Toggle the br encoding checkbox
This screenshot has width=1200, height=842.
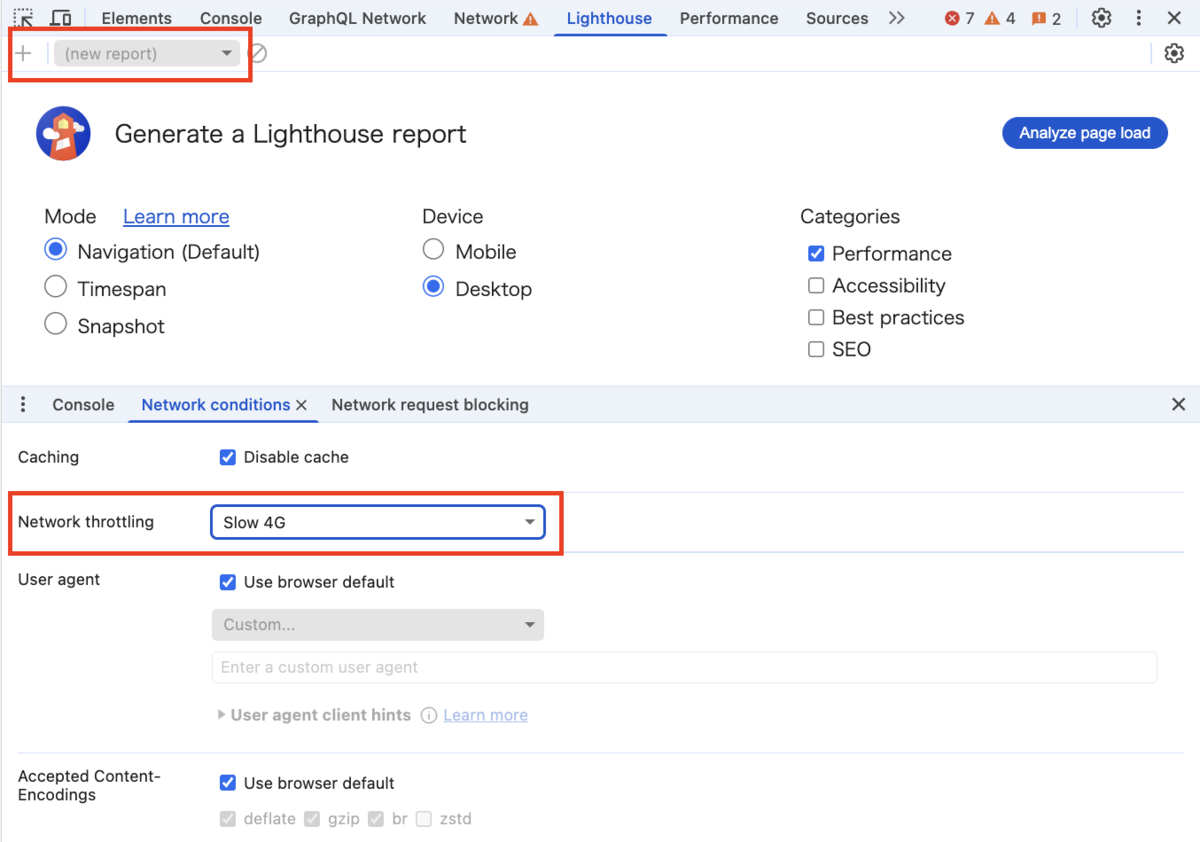pyautogui.click(x=376, y=819)
